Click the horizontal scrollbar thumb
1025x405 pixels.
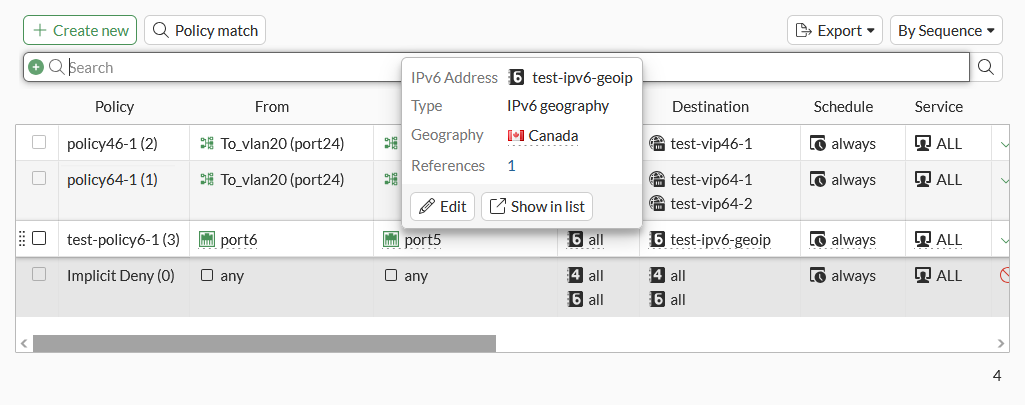click(x=264, y=343)
